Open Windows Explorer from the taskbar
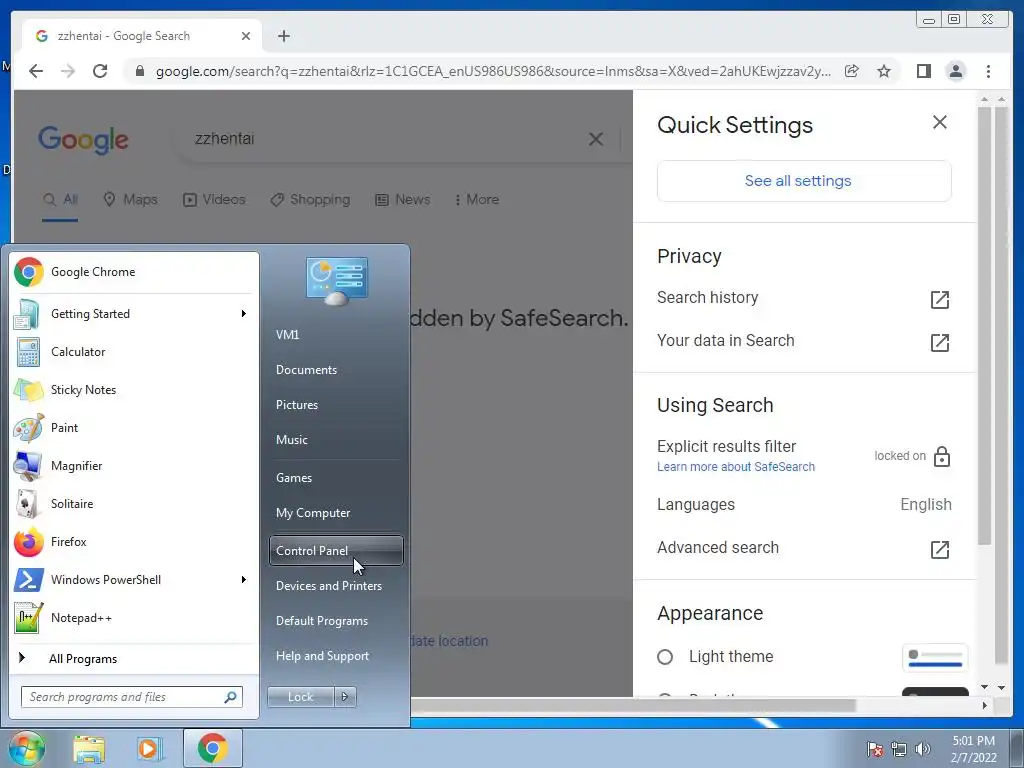The image size is (1024, 768). coord(89,748)
